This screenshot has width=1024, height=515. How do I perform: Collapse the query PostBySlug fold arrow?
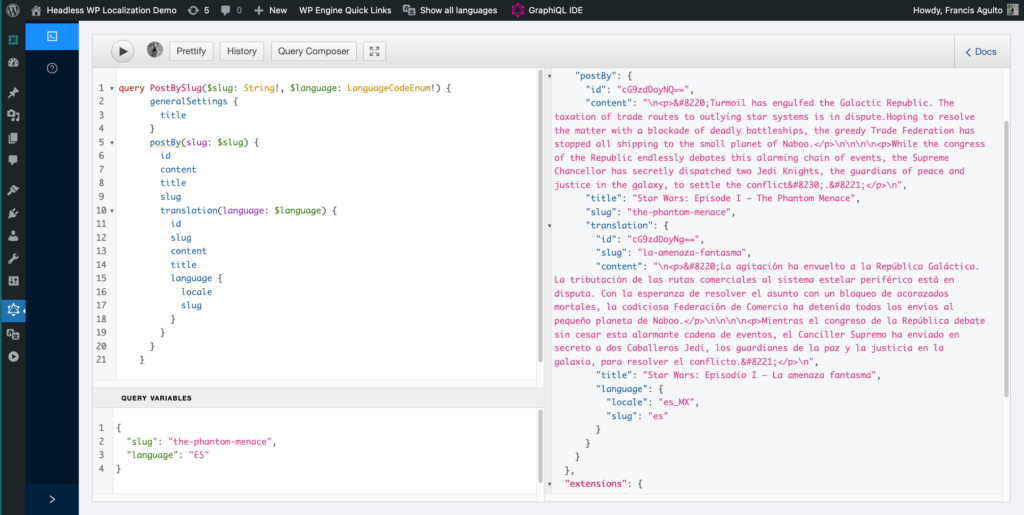click(112, 89)
